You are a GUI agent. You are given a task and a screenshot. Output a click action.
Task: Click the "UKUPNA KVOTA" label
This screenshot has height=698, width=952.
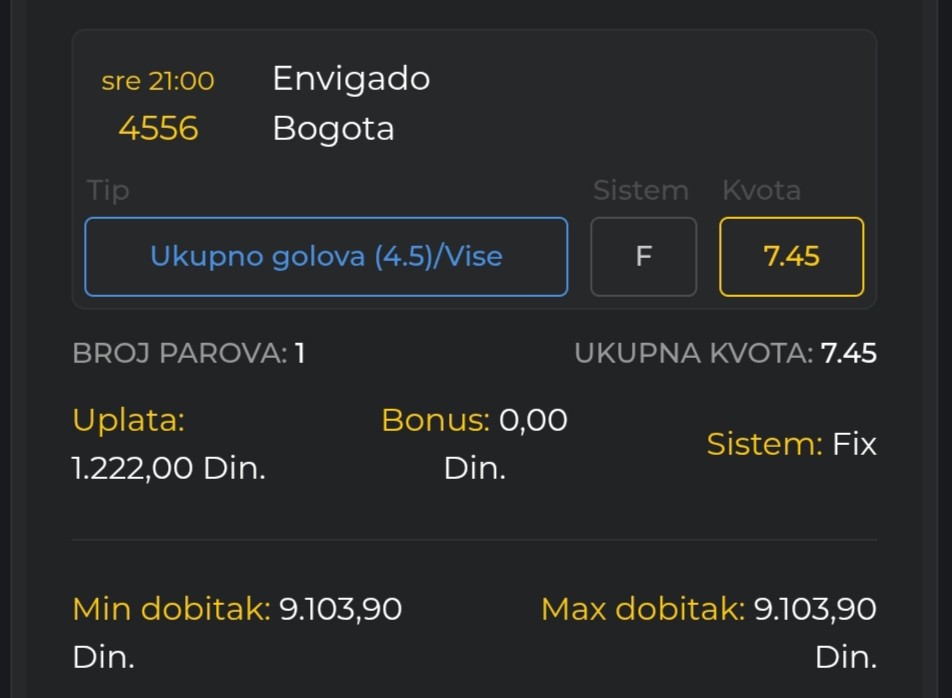693,353
